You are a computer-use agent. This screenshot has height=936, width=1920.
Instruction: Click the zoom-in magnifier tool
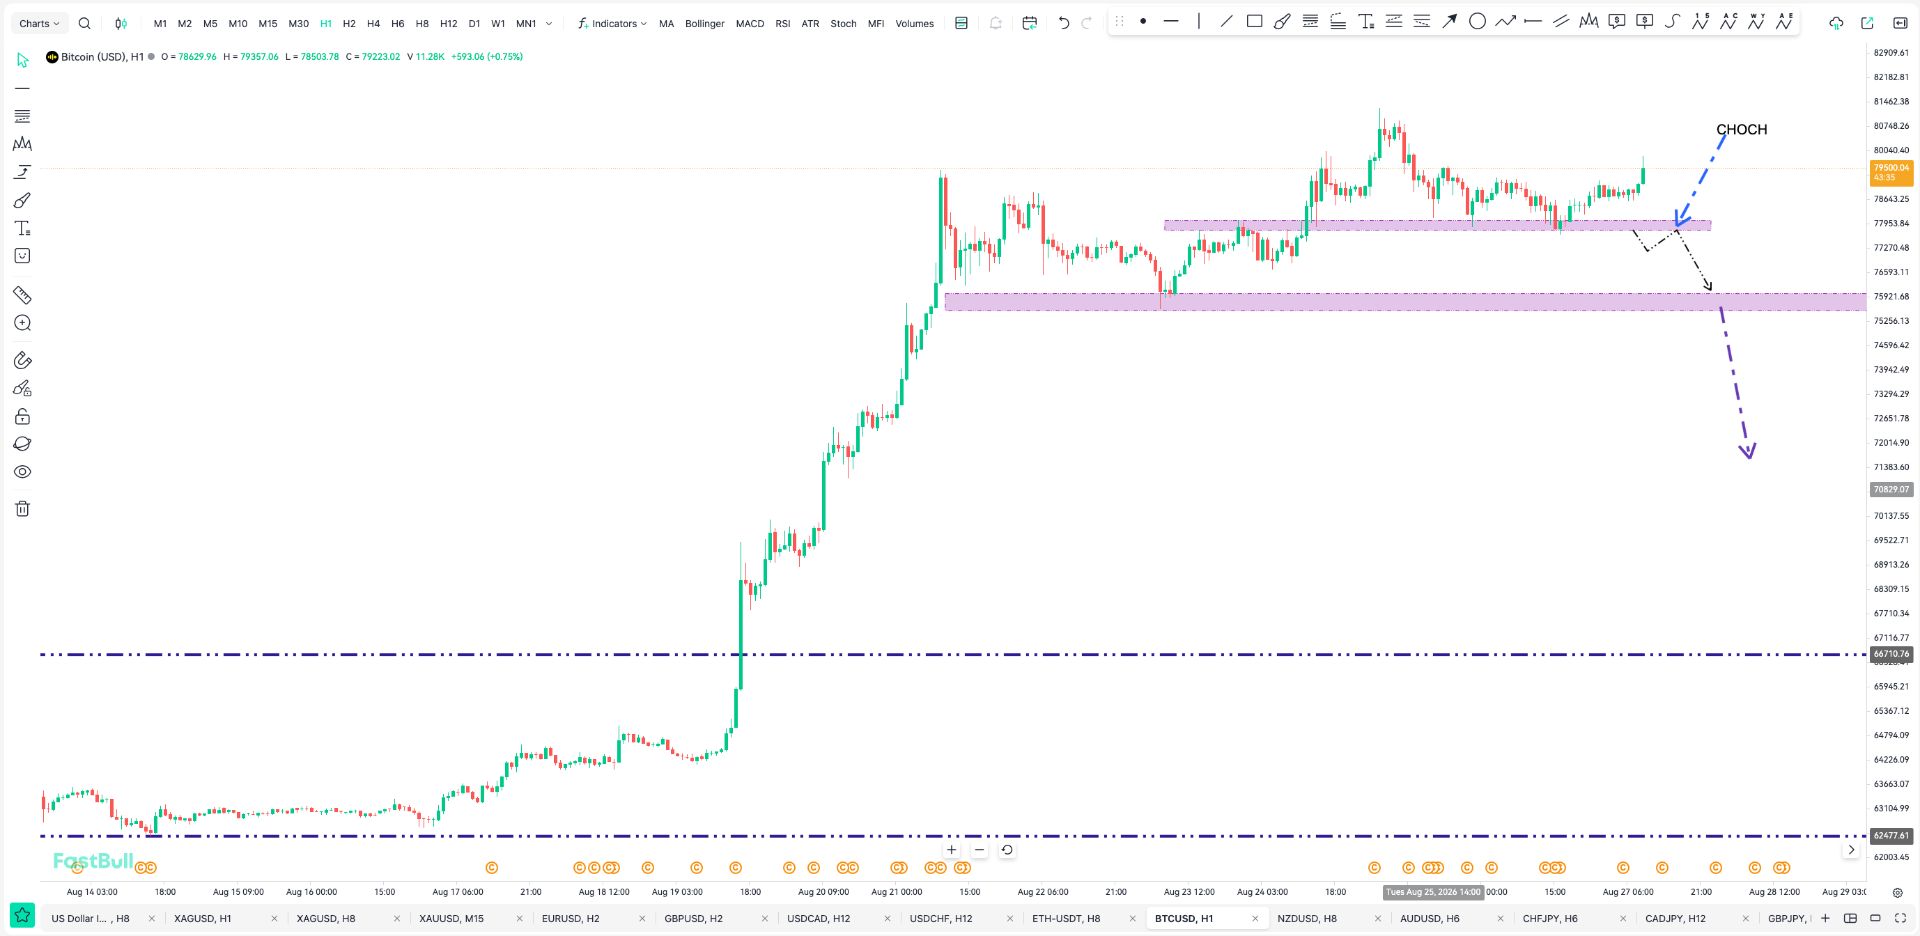(22, 323)
